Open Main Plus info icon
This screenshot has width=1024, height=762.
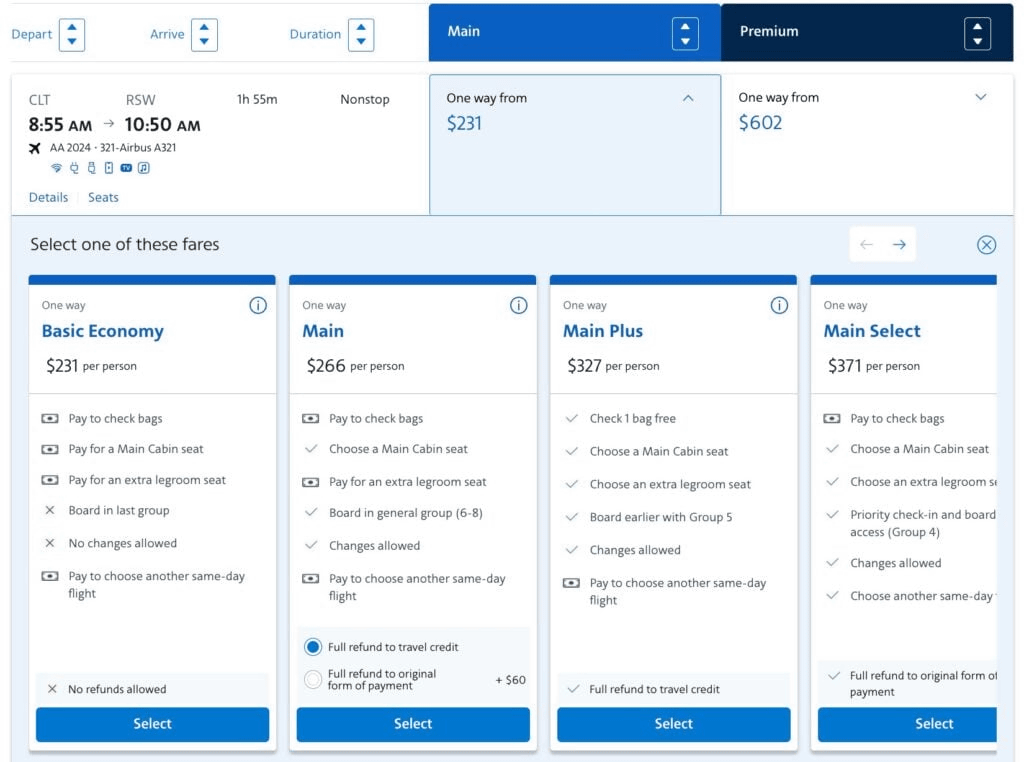click(779, 306)
